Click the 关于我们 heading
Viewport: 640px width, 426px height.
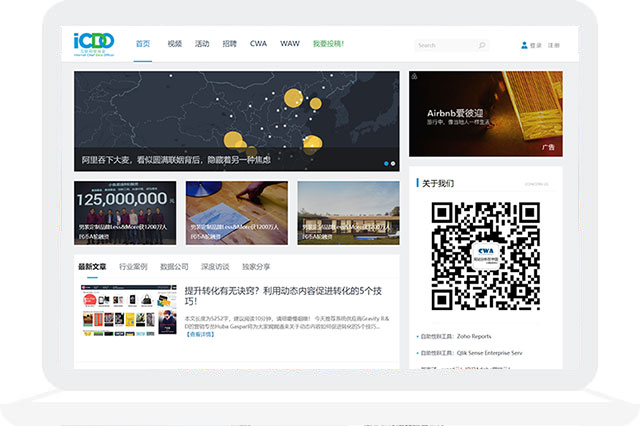coord(438,183)
